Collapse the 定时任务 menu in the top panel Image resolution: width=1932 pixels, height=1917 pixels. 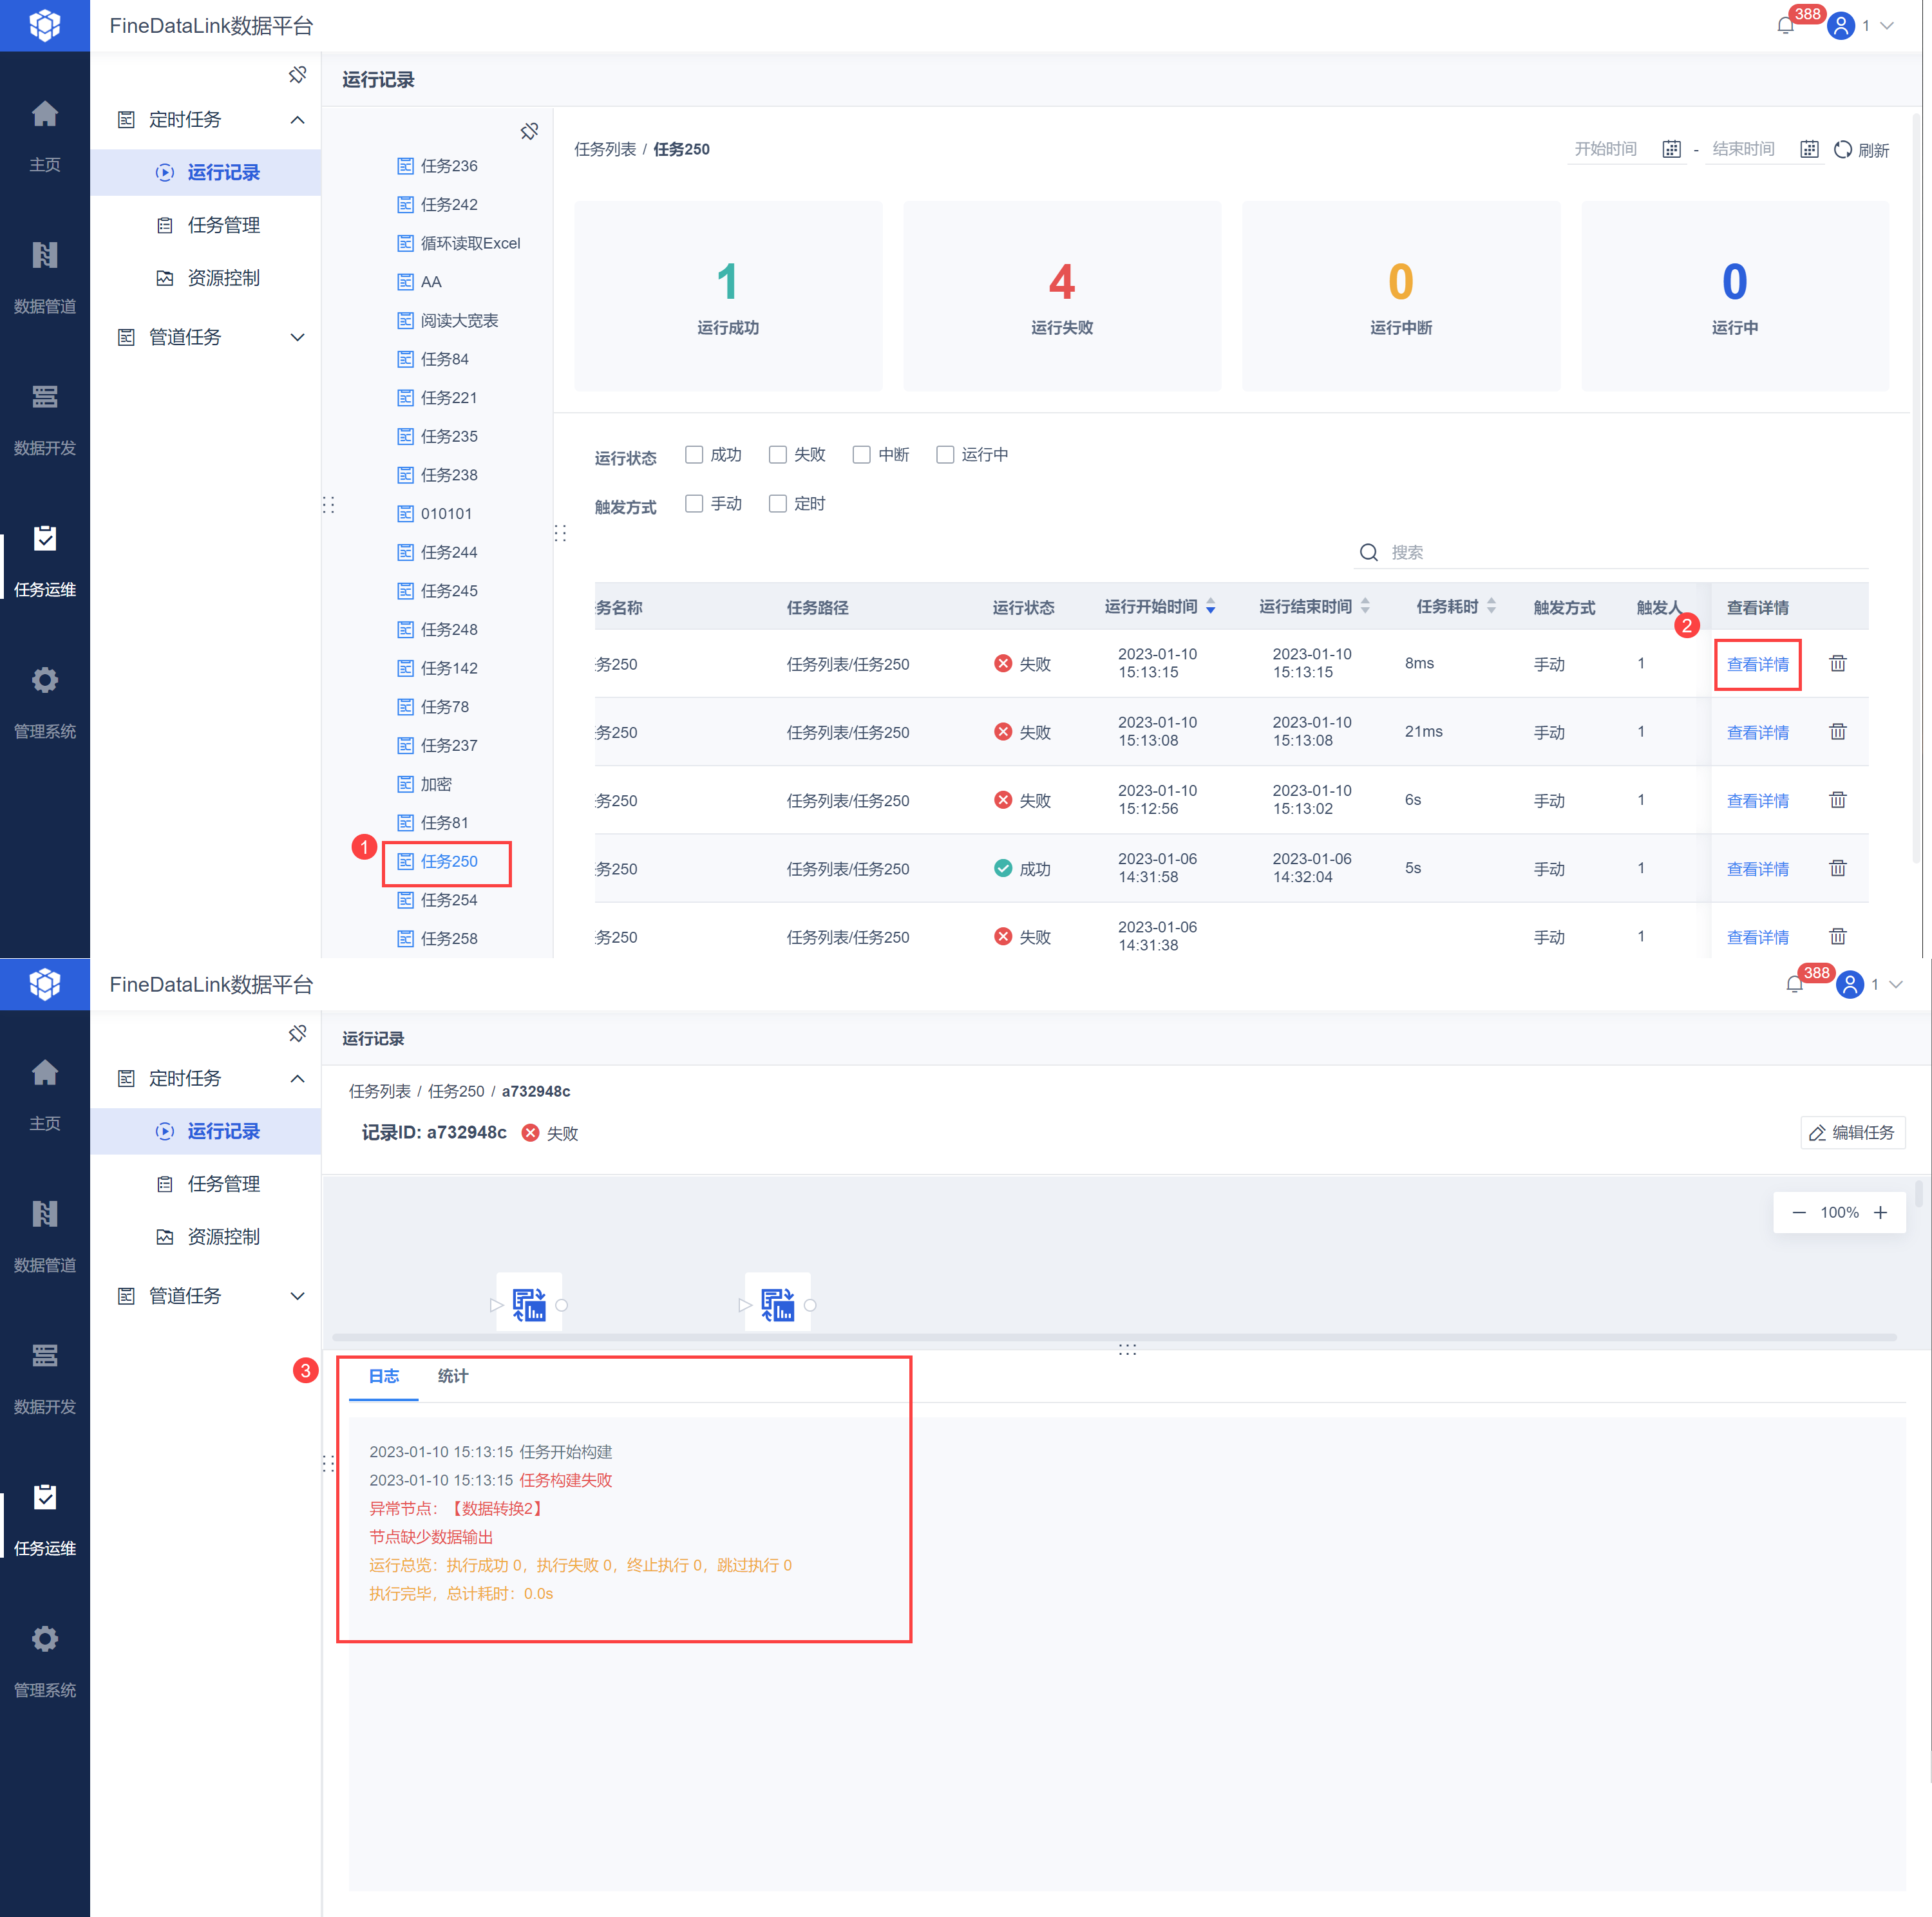(x=297, y=120)
